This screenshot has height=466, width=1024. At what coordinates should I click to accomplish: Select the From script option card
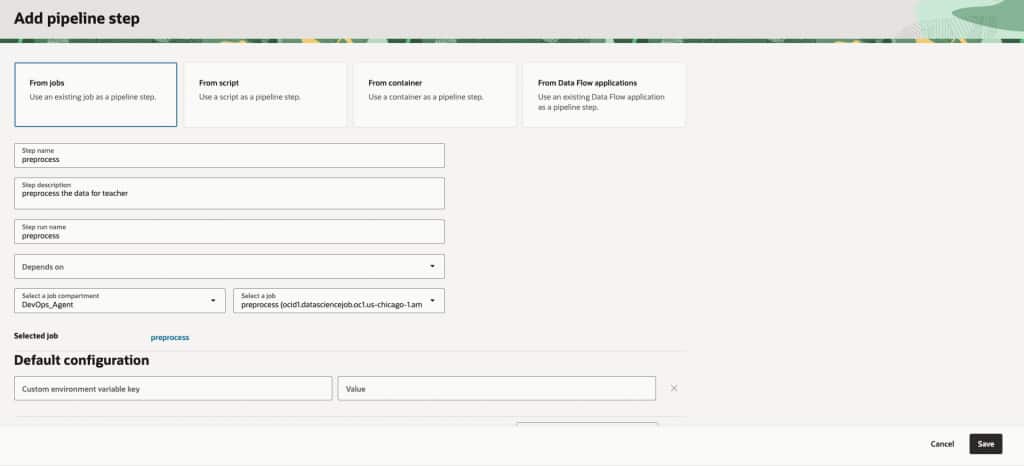click(x=265, y=95)
